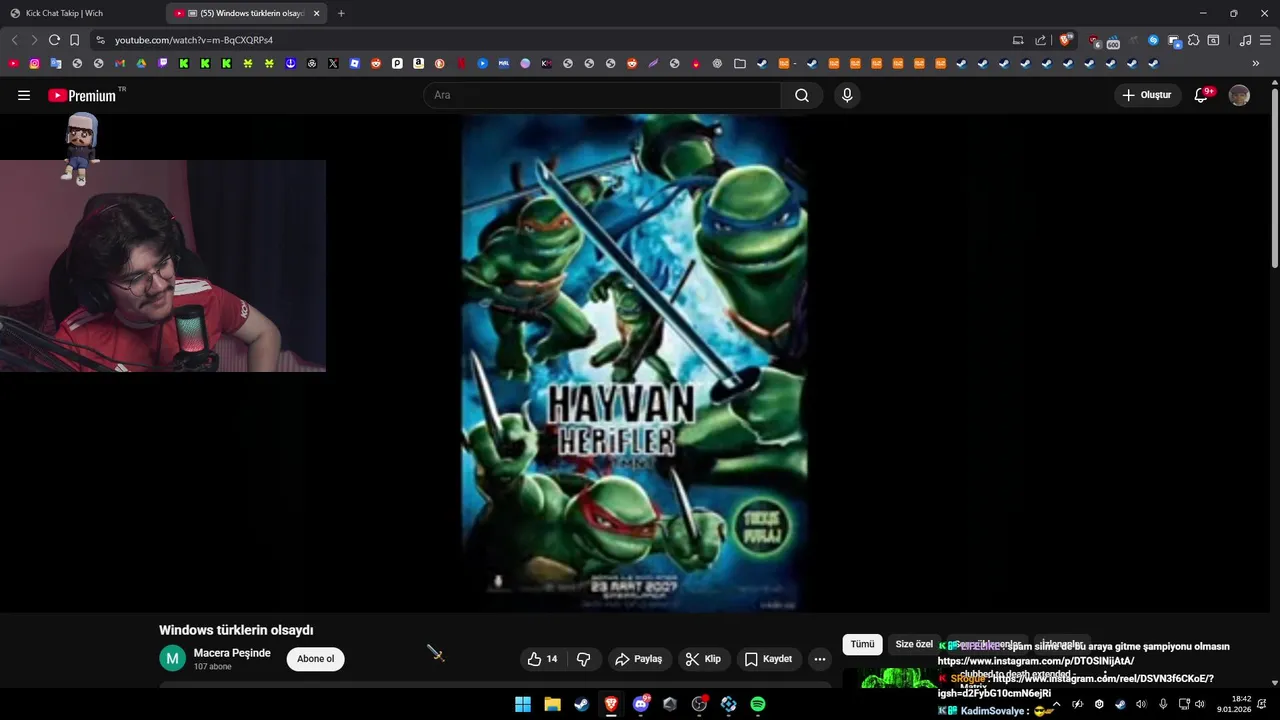The height and width of the screenshot is (720, 1280).
Task: Save video with Kaydet button
Action: coord(768,659)
